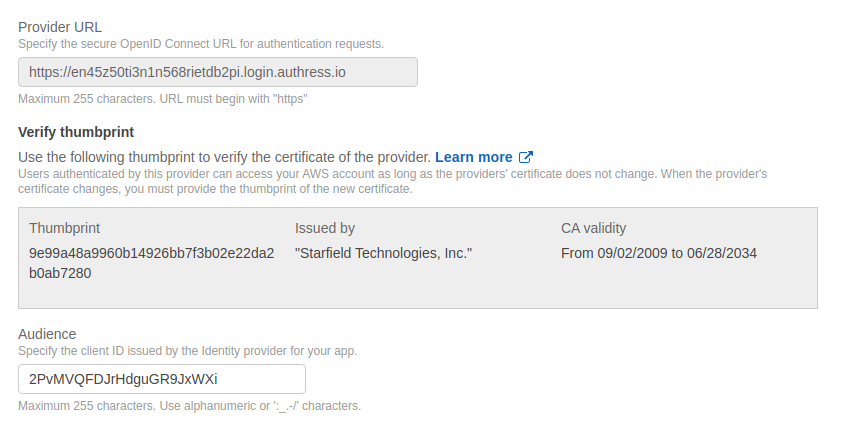Screen dimensions: 855x444
Task: Click empty area of the gray thumbprint panel
Action: [x=600, y=288]
